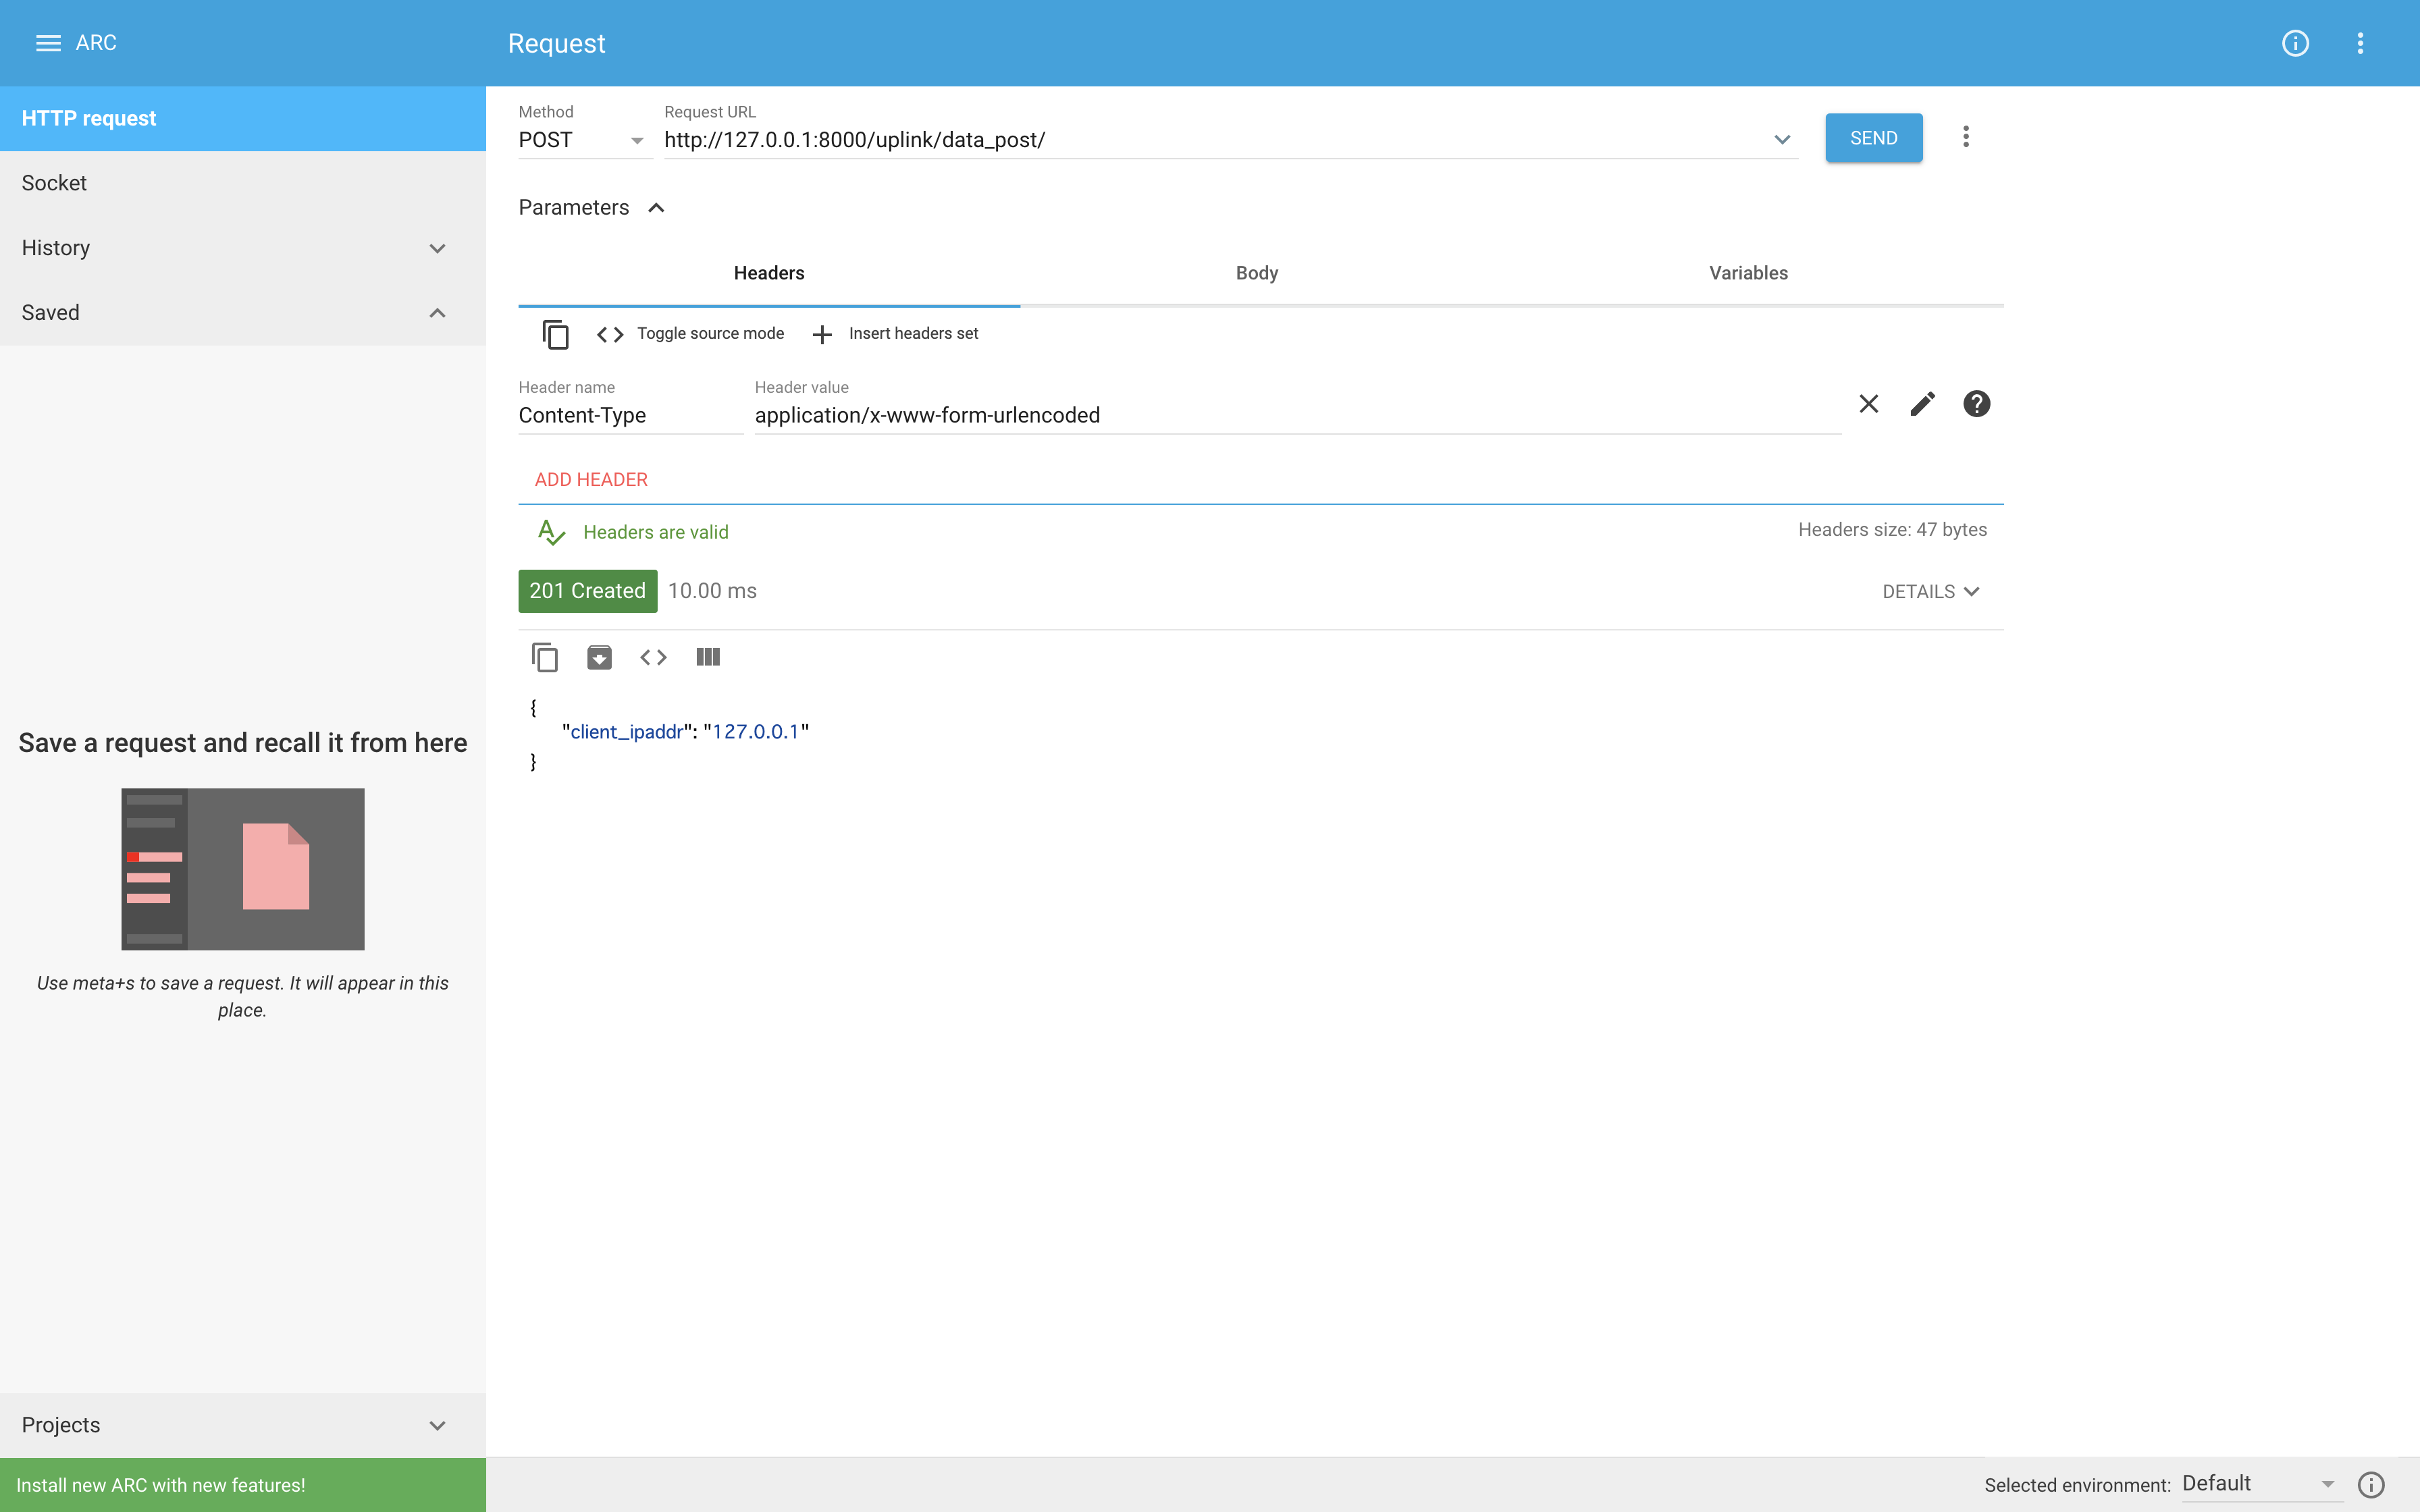Click the top-right info icon
The width and height of the screenshot is (2420, 1512).
2295,43
